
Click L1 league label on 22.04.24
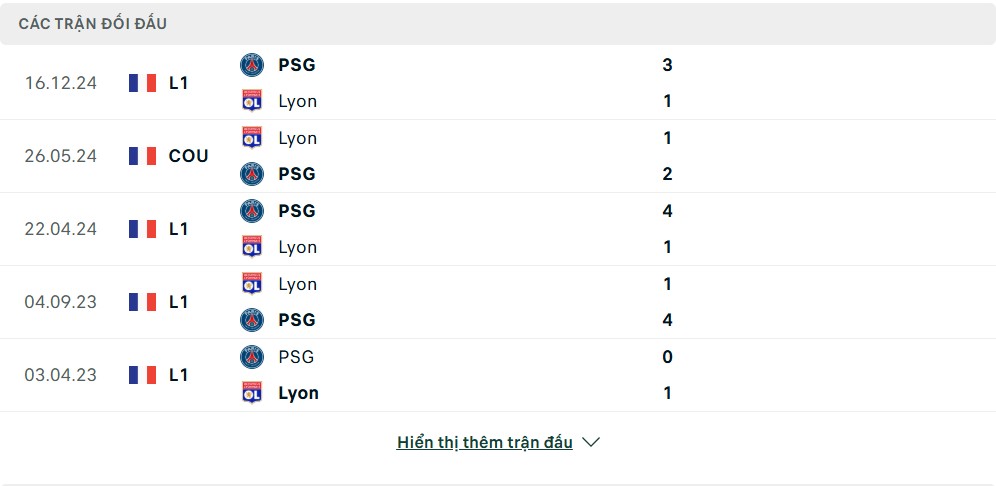(178, 229)
